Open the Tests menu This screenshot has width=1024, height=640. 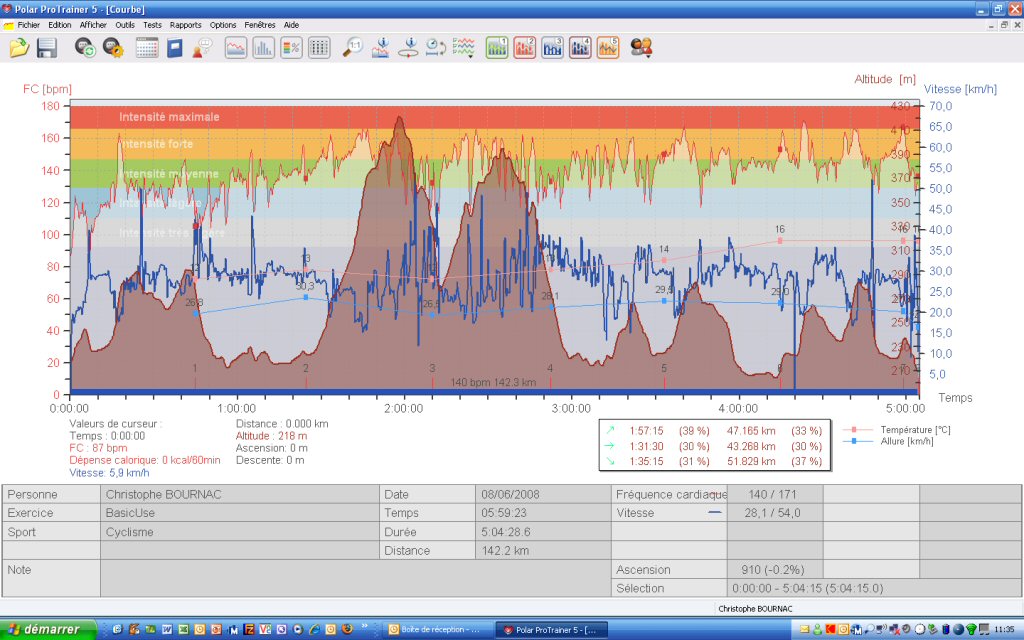tap(152, 25)
